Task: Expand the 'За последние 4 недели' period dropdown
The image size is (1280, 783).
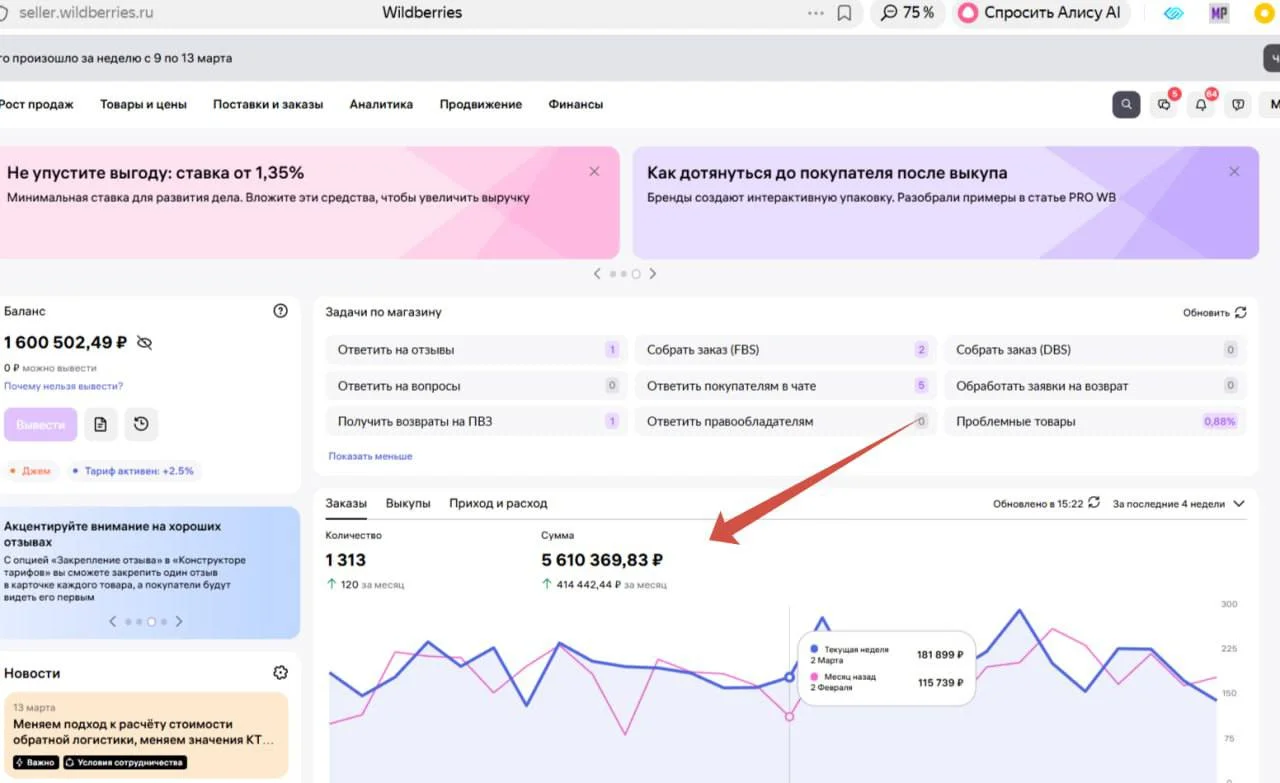Action: (1179, 504)
